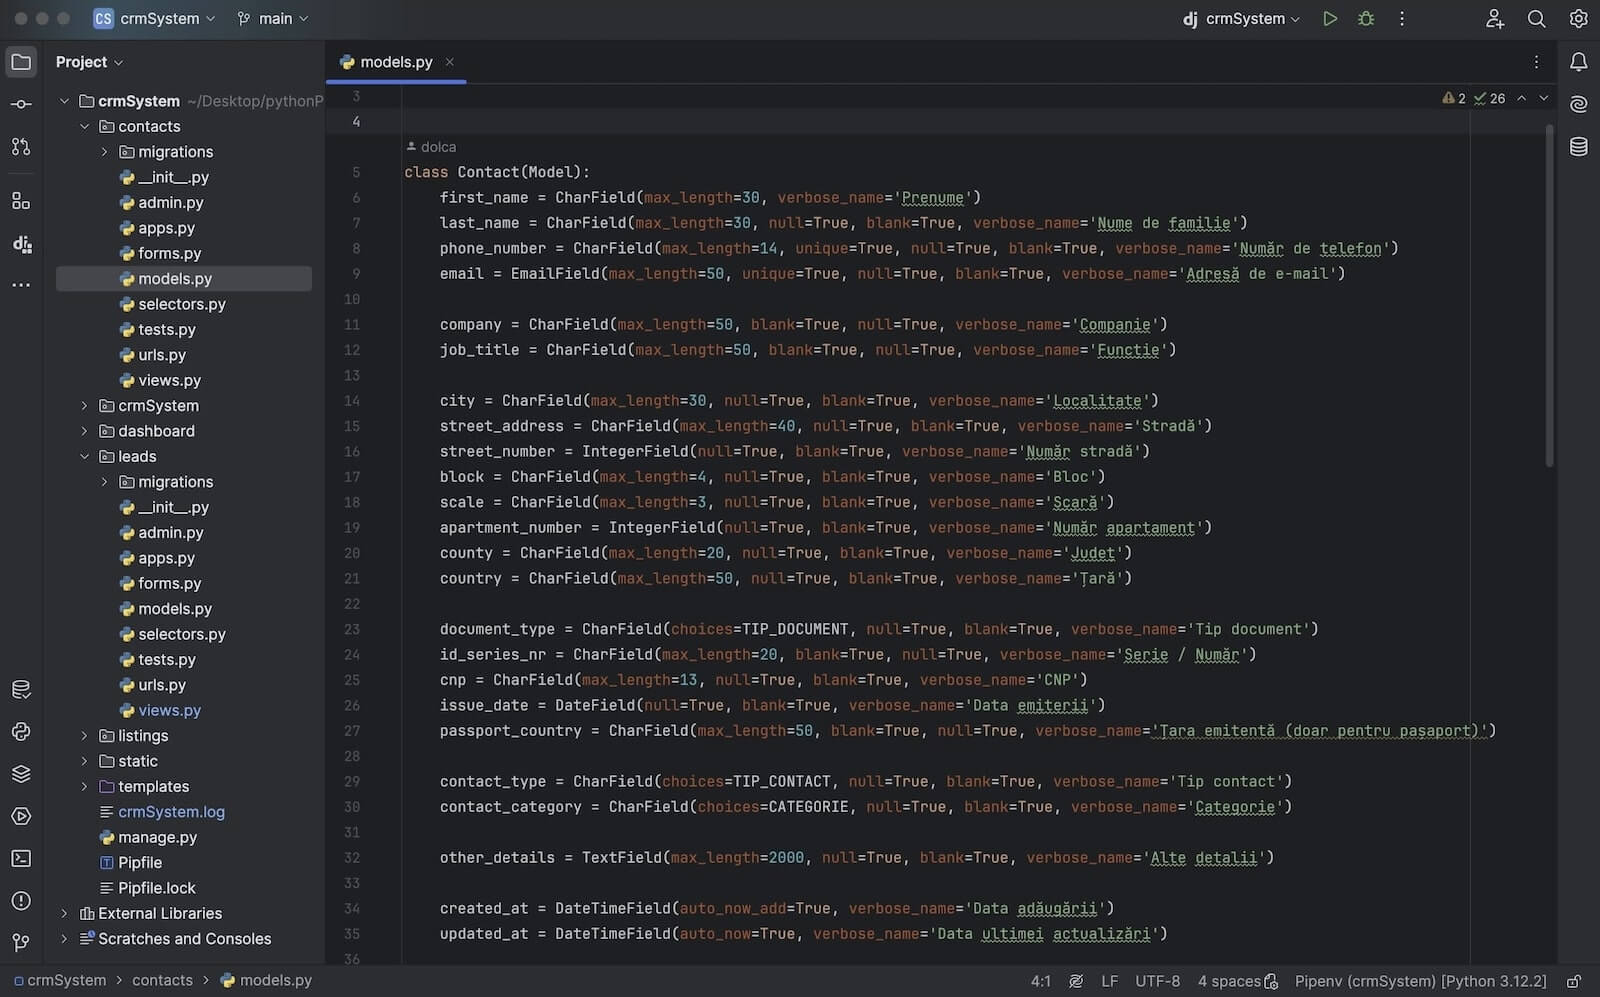Click the editor vertical scrollbar

pos(1549,300)
